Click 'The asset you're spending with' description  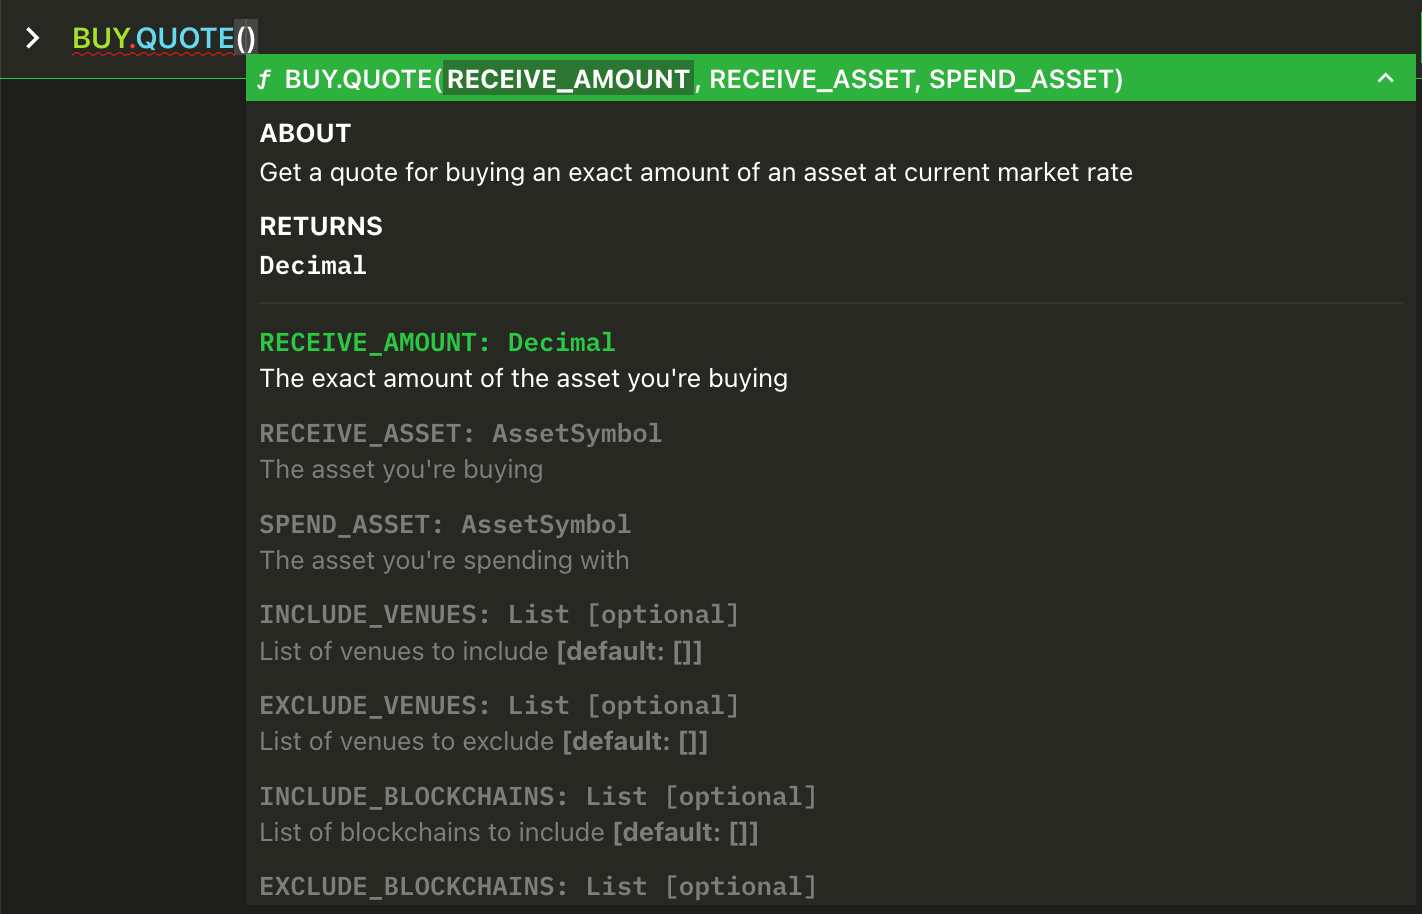click(444, 560)
